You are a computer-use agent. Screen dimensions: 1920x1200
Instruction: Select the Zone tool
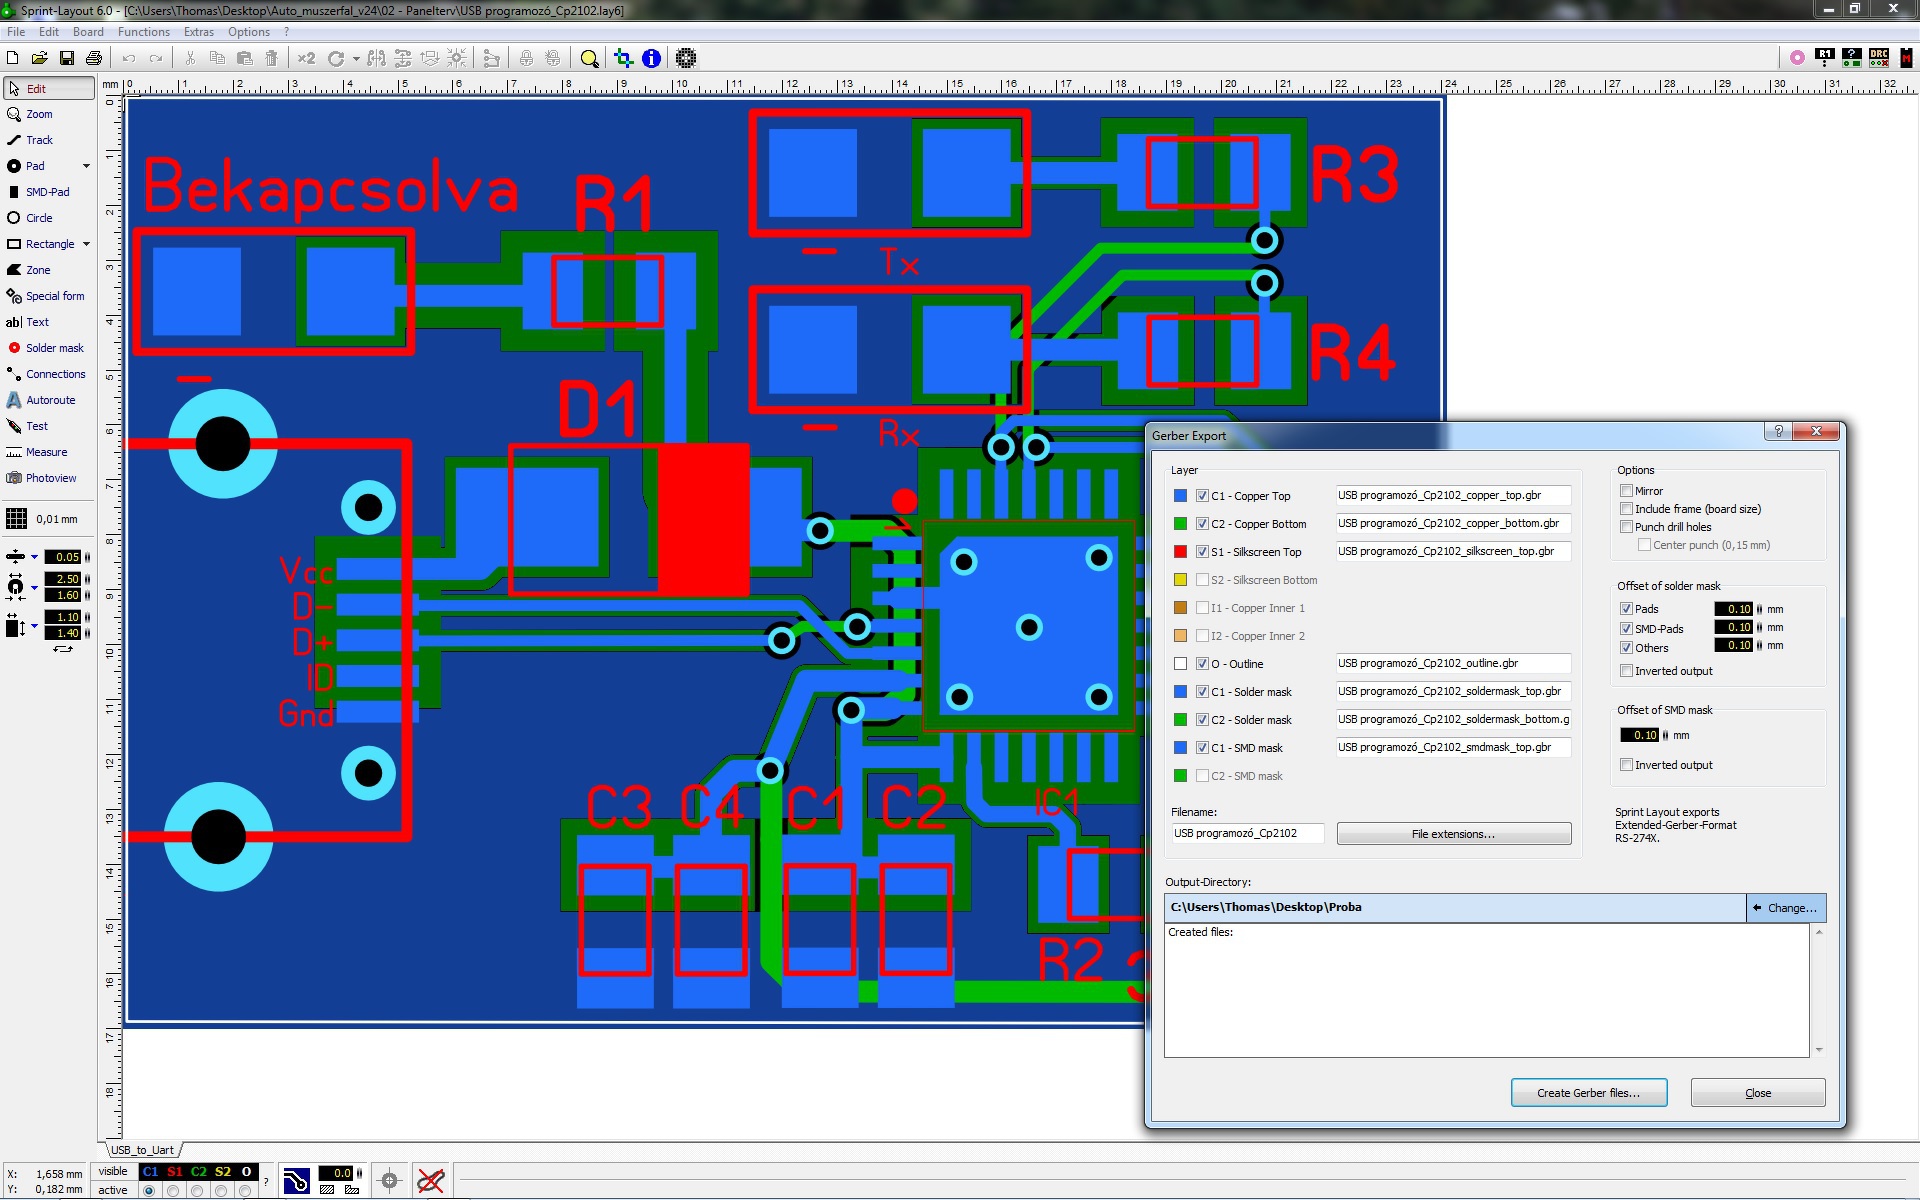point(38,270)
